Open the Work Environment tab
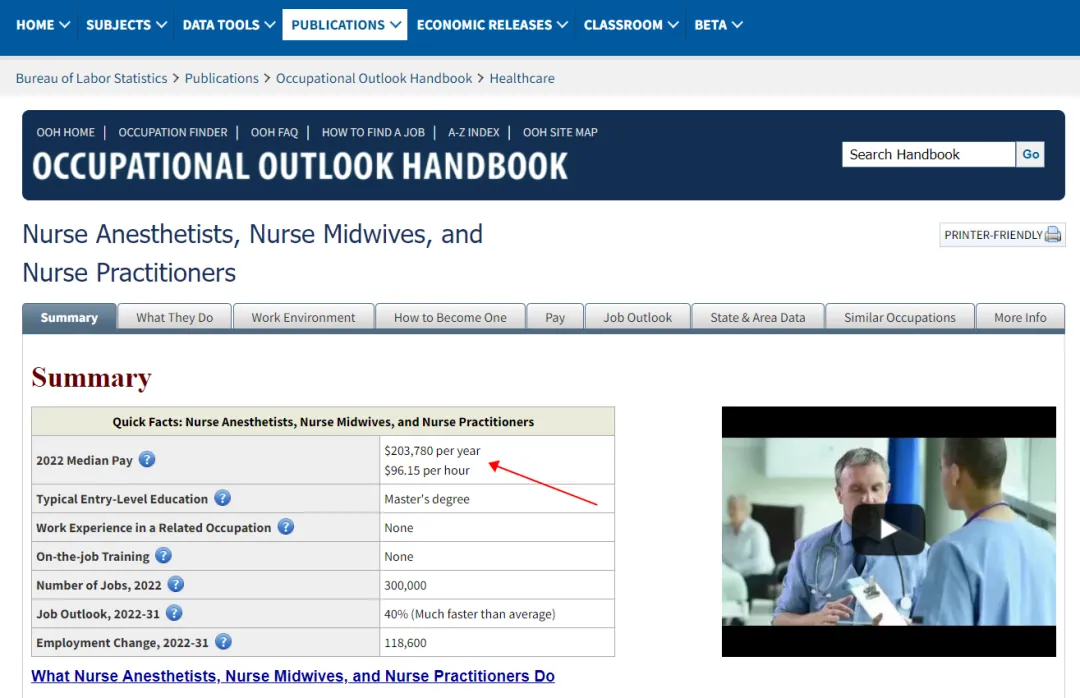Viewport: 1080px width, 698px height. coord(303,318)
